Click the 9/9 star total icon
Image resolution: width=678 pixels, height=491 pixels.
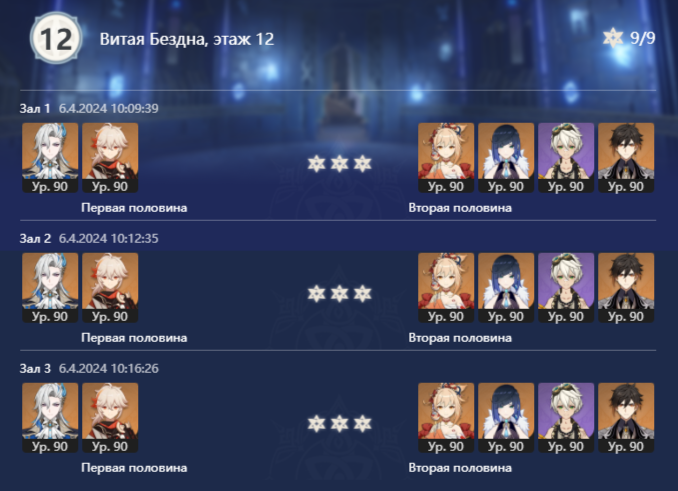pos(613,38)
